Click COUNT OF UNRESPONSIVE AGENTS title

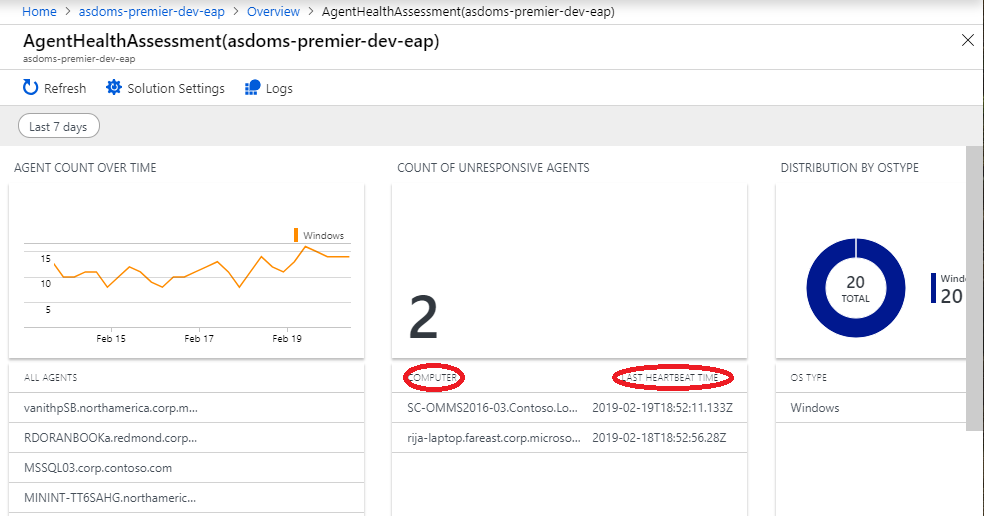(493, 168)
